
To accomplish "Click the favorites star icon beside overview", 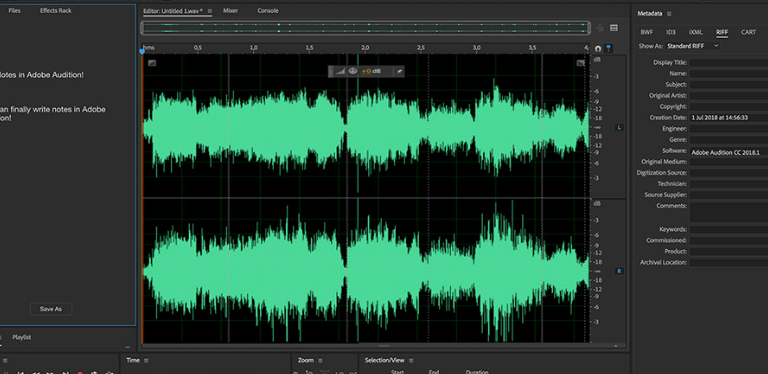I will coord(600,28).
